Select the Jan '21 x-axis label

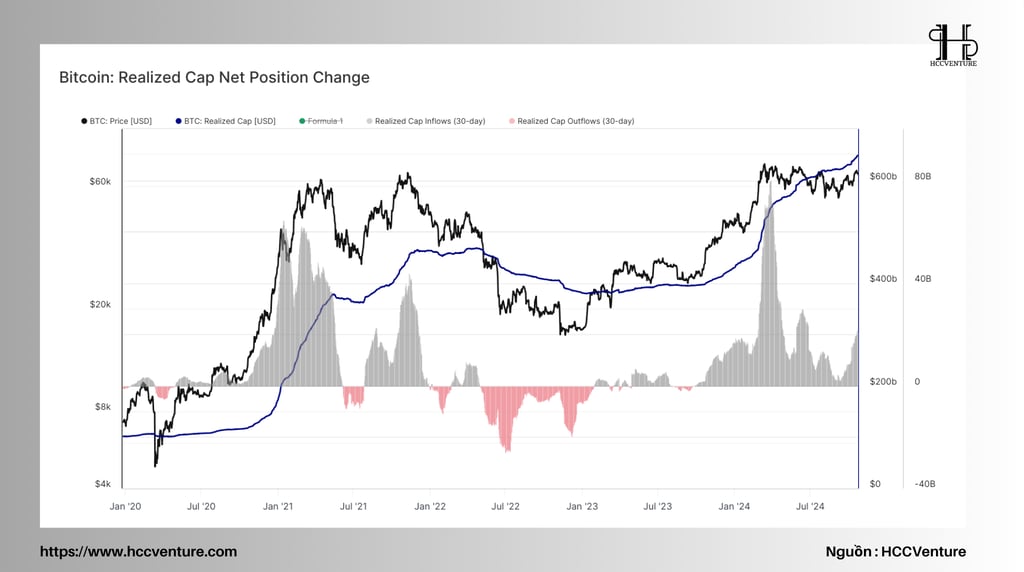[278, 506]
